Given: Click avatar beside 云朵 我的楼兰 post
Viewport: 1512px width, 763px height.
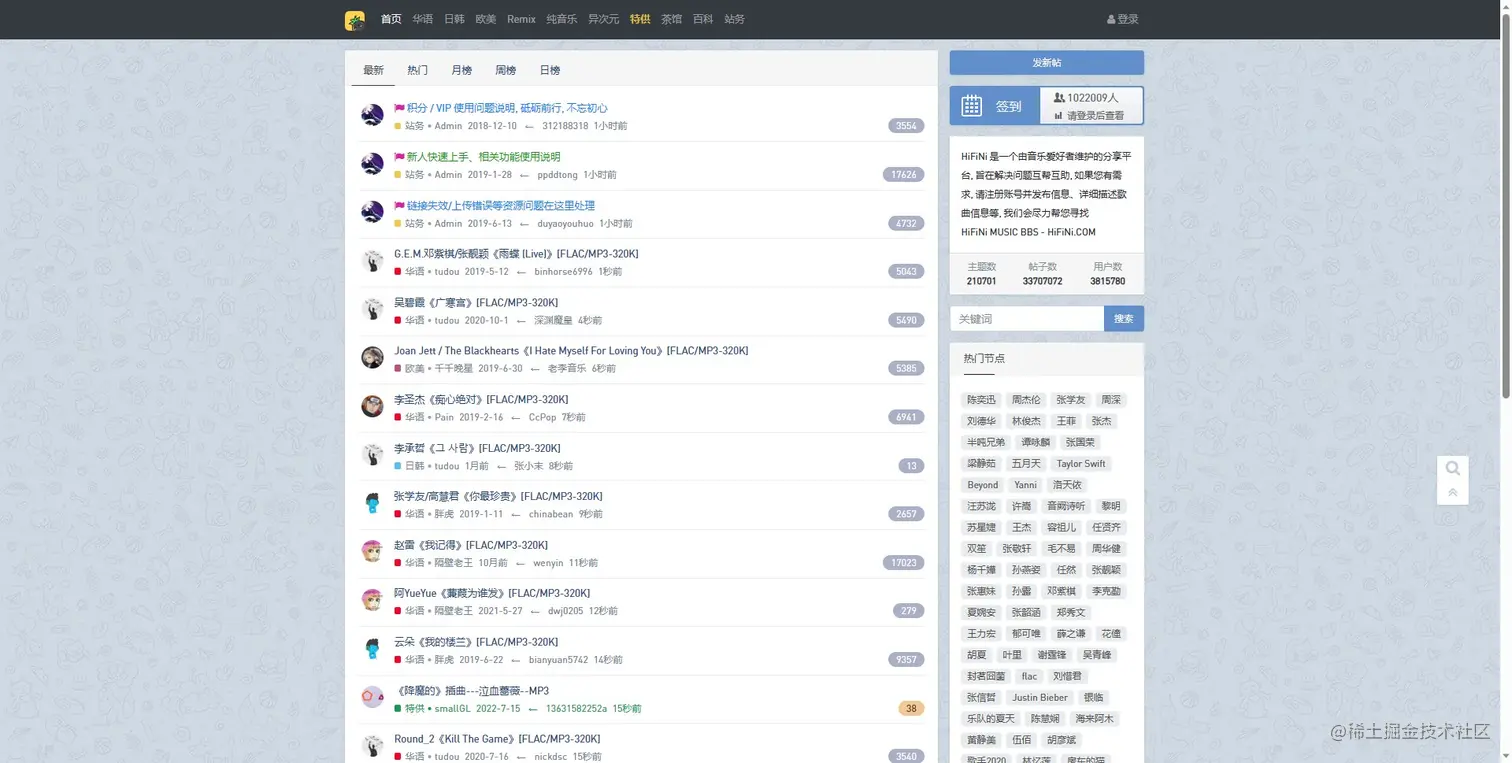Looking at the screenshot, I should [x=372, y=649].
